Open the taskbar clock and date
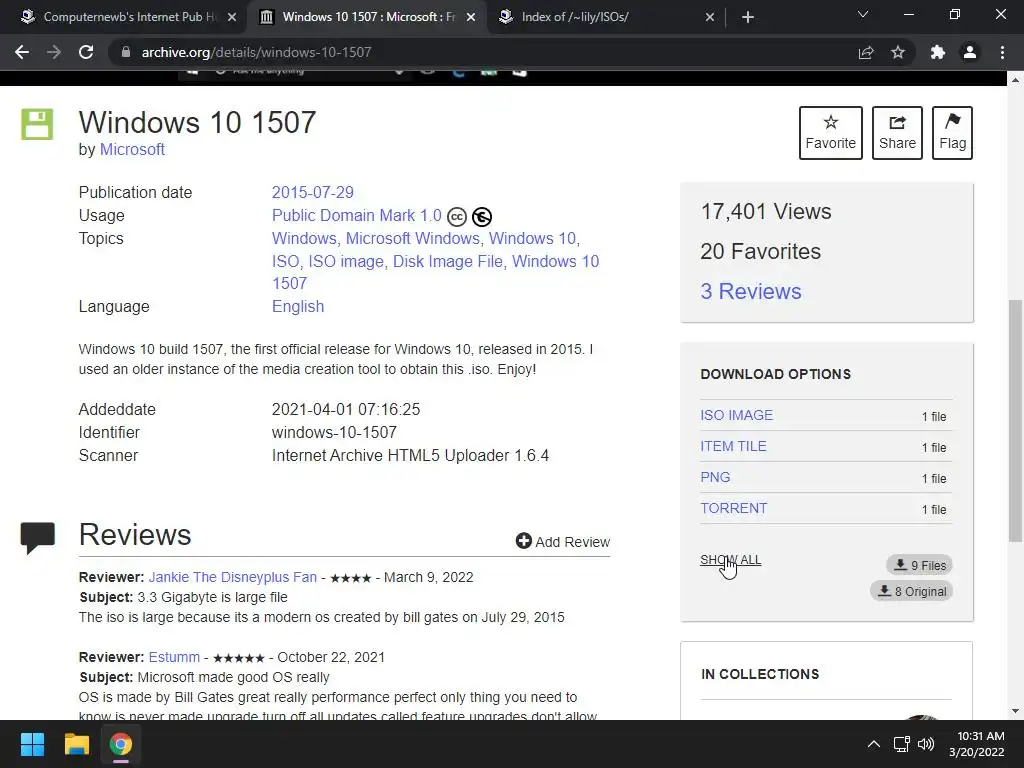This screenshot has width=1024, height=768. tap(977, 744)
